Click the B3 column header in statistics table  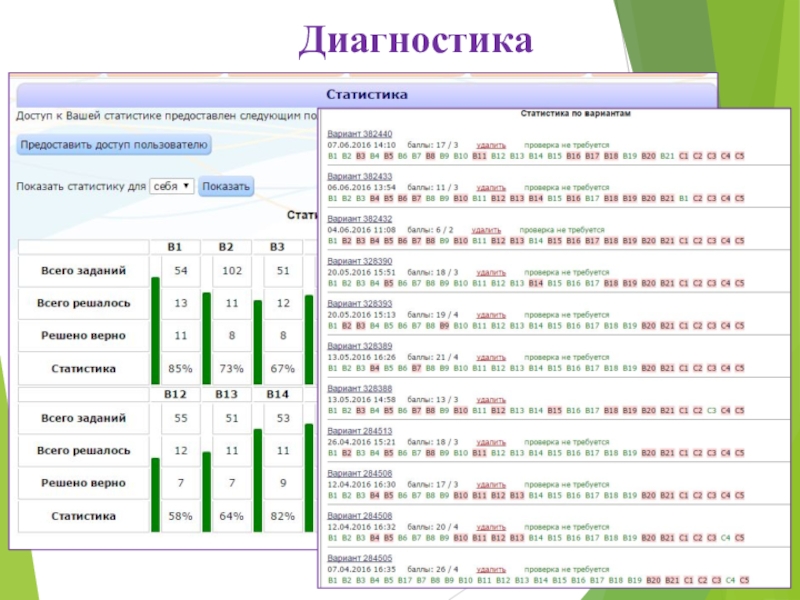[x=277, y=247]
